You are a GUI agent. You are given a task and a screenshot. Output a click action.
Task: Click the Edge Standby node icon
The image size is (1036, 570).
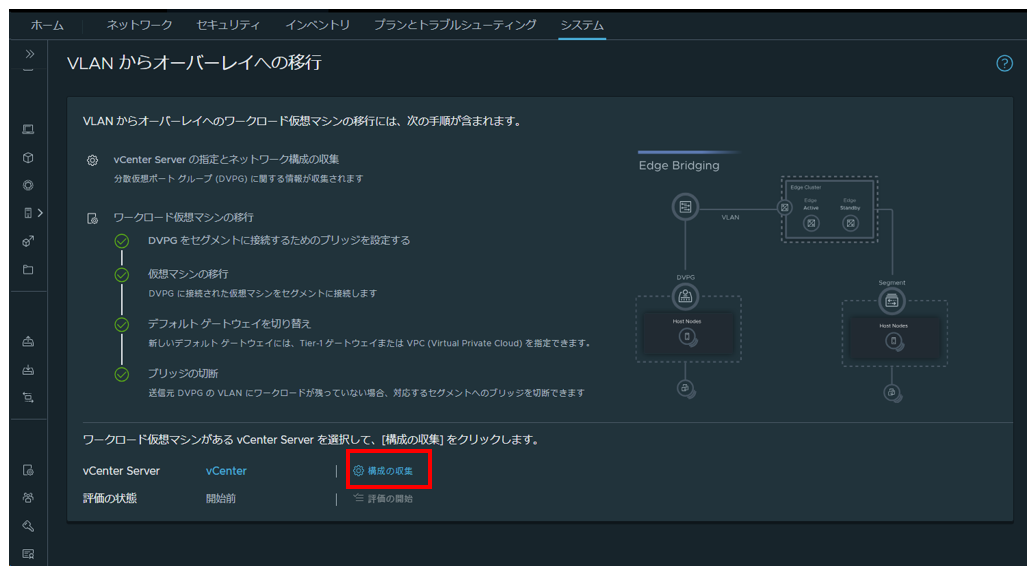(x=850, y=223)
